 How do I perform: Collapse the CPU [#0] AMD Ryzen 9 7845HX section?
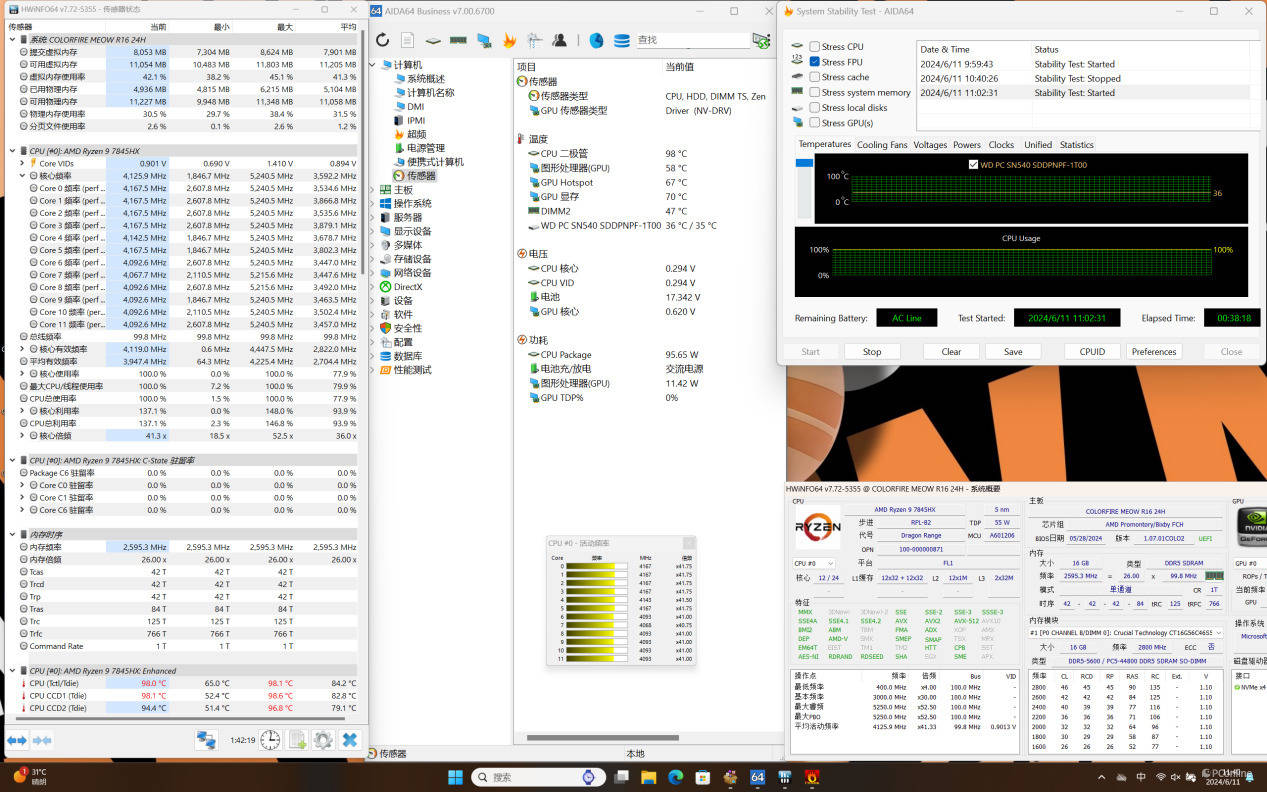pyautogui.click(x=12, y=151)
